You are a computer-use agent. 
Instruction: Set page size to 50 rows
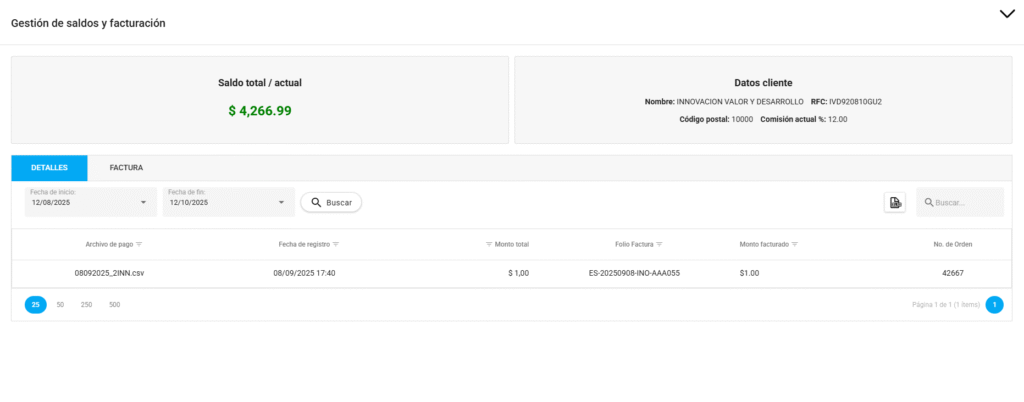(x=60, y=304)
